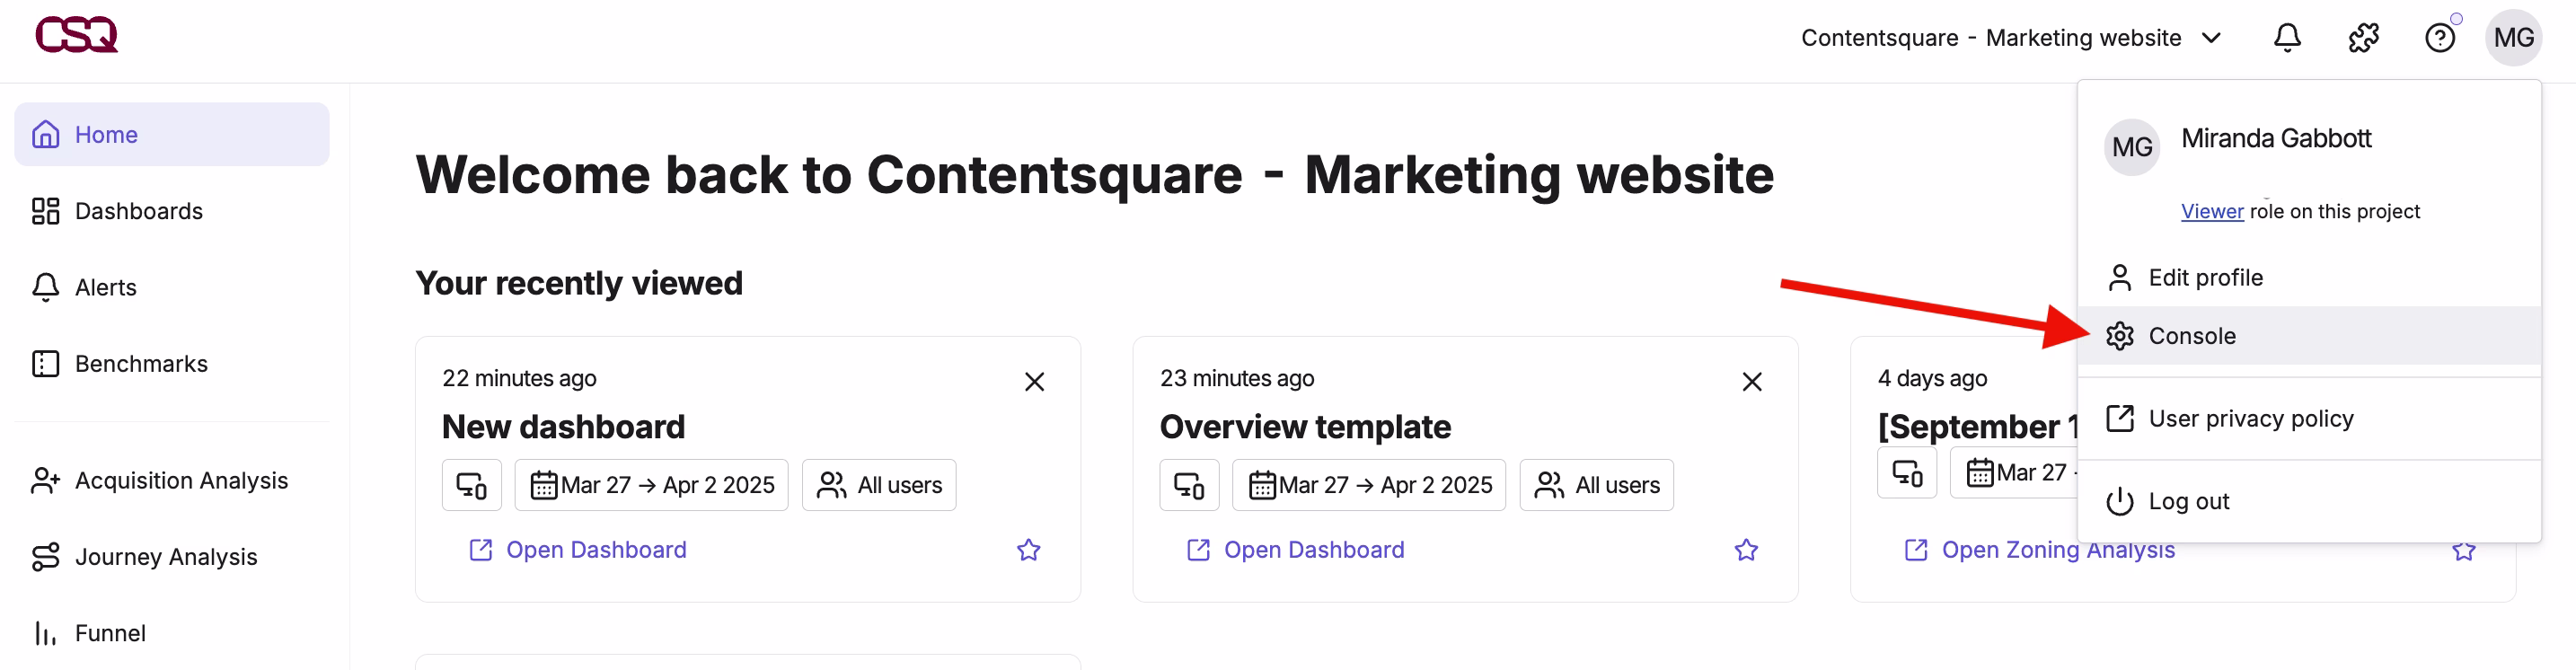2576x670 pixels.
Task: Open User privacy policy
Action: [x=2309, y=418]
